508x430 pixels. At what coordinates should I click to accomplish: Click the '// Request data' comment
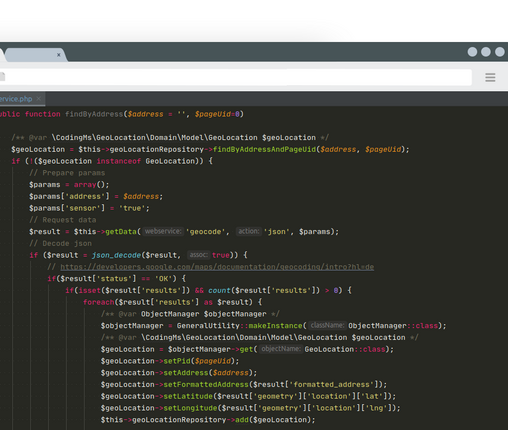[x=63, y=220]
